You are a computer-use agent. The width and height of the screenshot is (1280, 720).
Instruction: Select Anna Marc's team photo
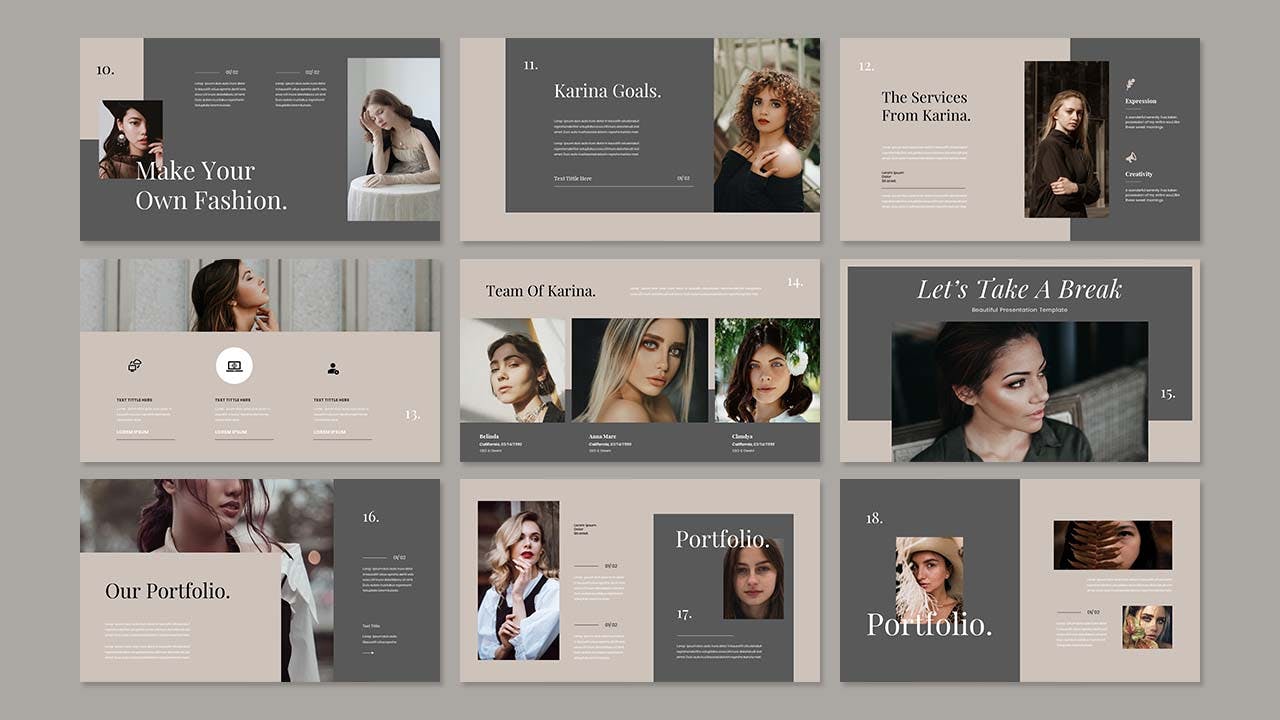tap(639, 370)
